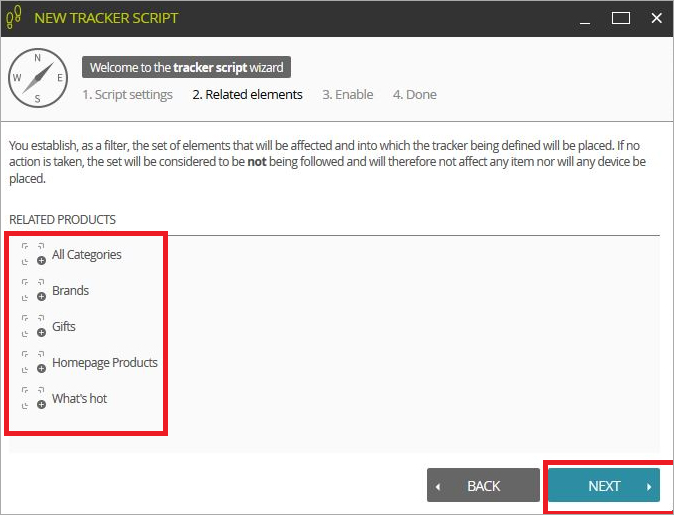Select the Brands label in related products
Viewport: 674px width, 515px height.
(x=70, y=291)
